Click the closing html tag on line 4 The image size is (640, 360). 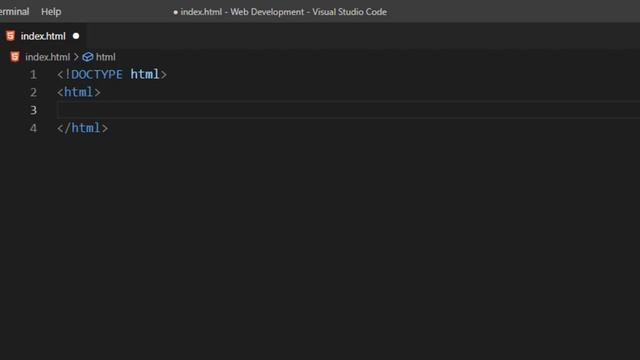click(x=82, y=128)
